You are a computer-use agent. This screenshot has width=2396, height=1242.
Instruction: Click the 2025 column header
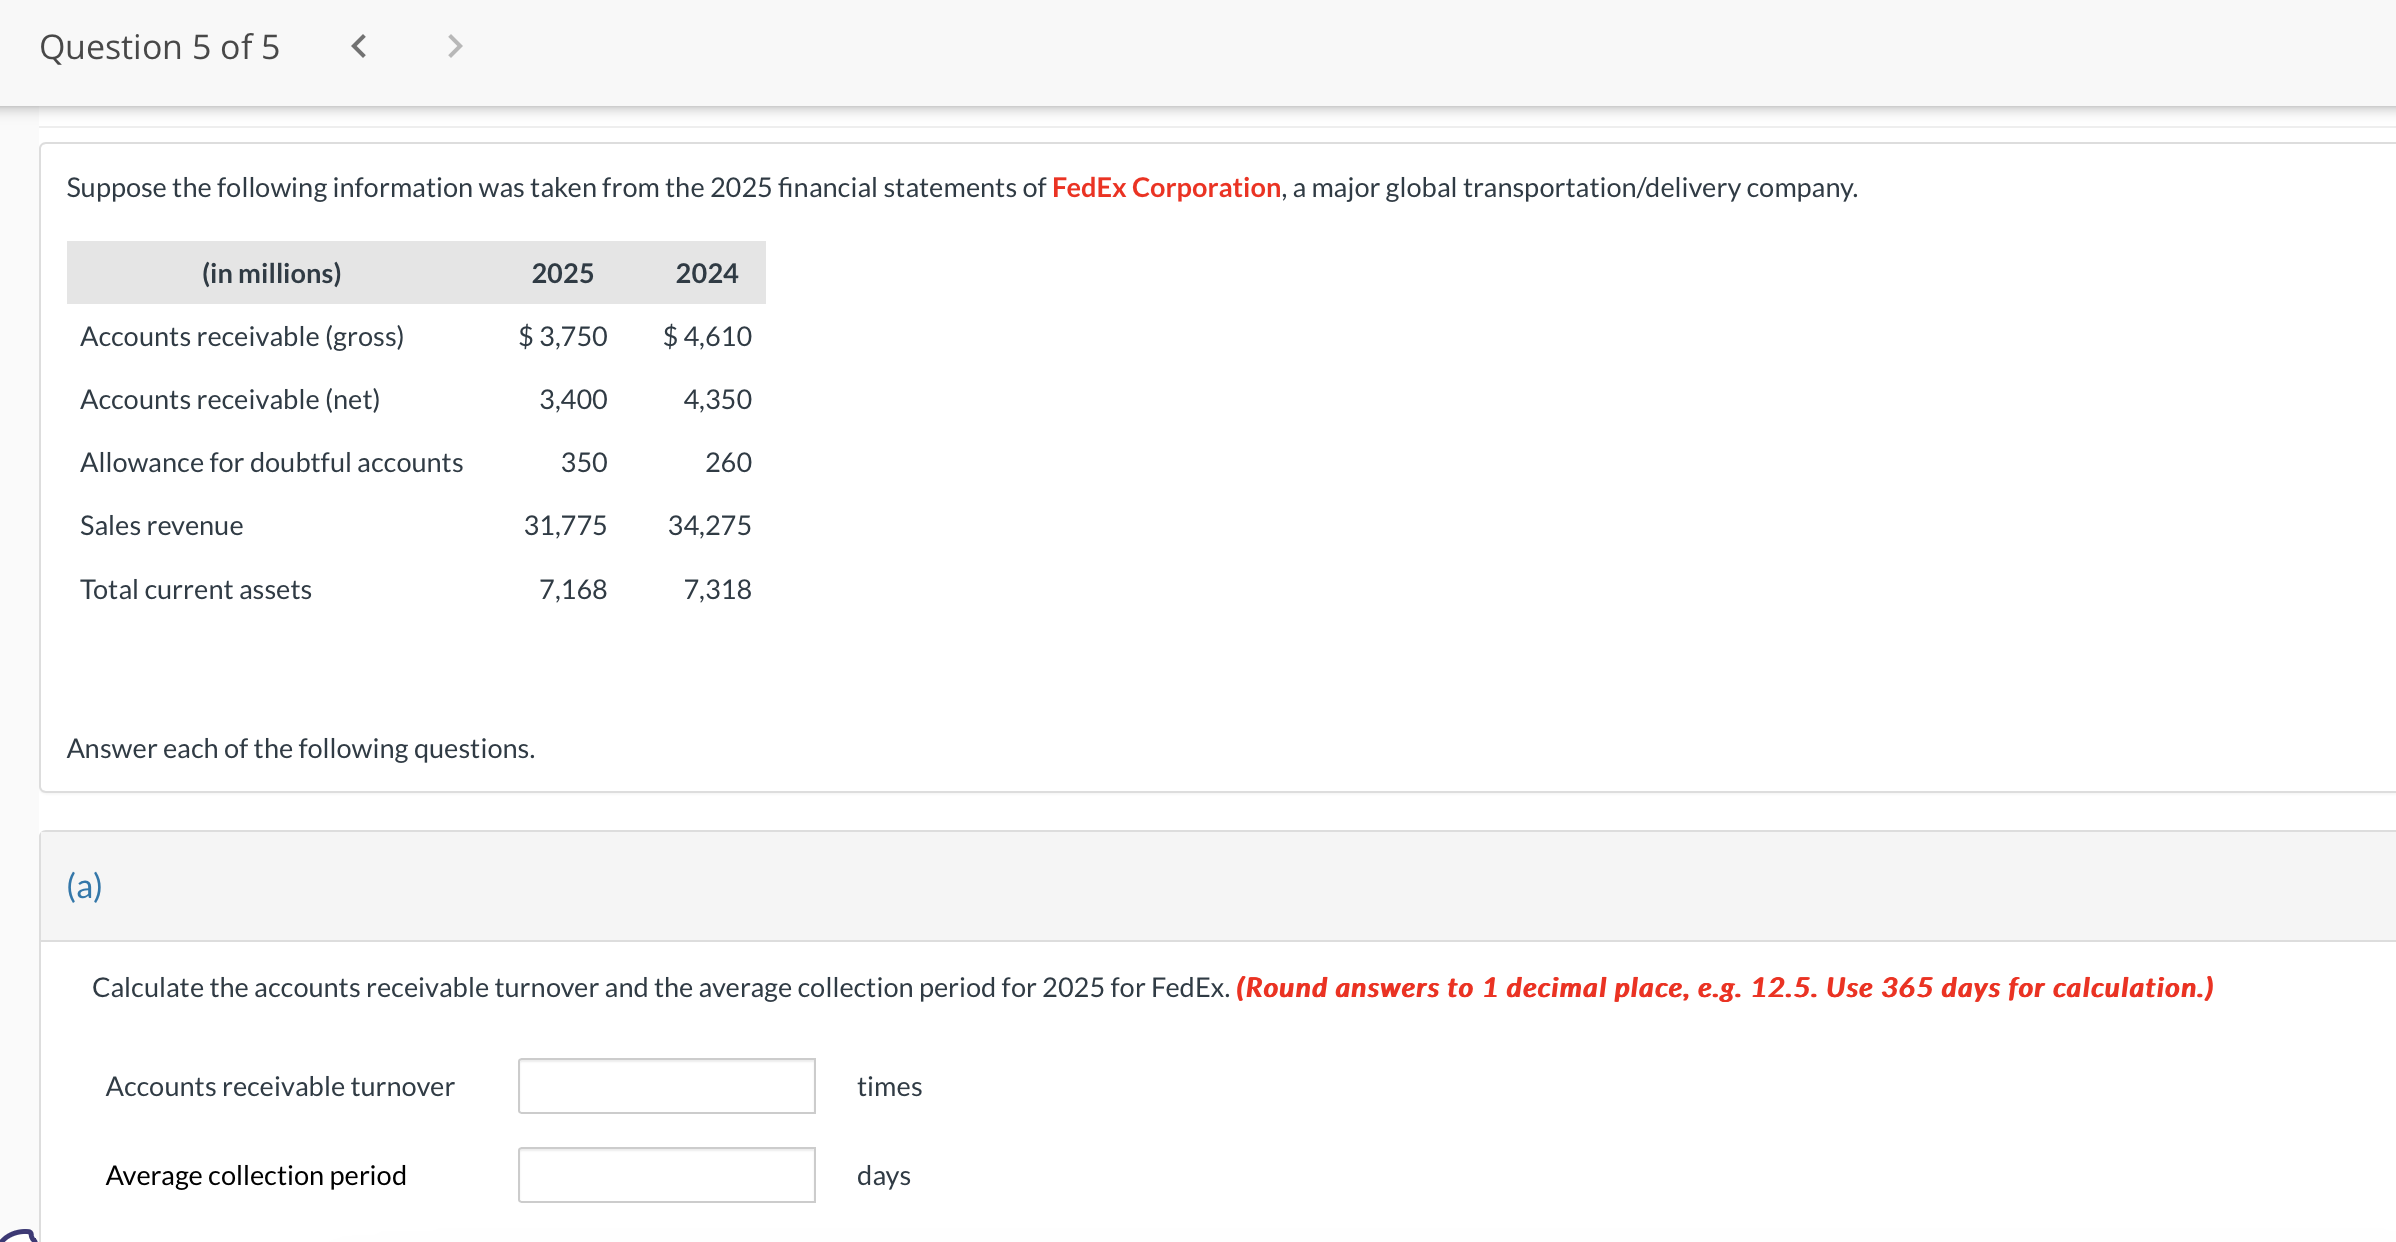tap(562, 273)
